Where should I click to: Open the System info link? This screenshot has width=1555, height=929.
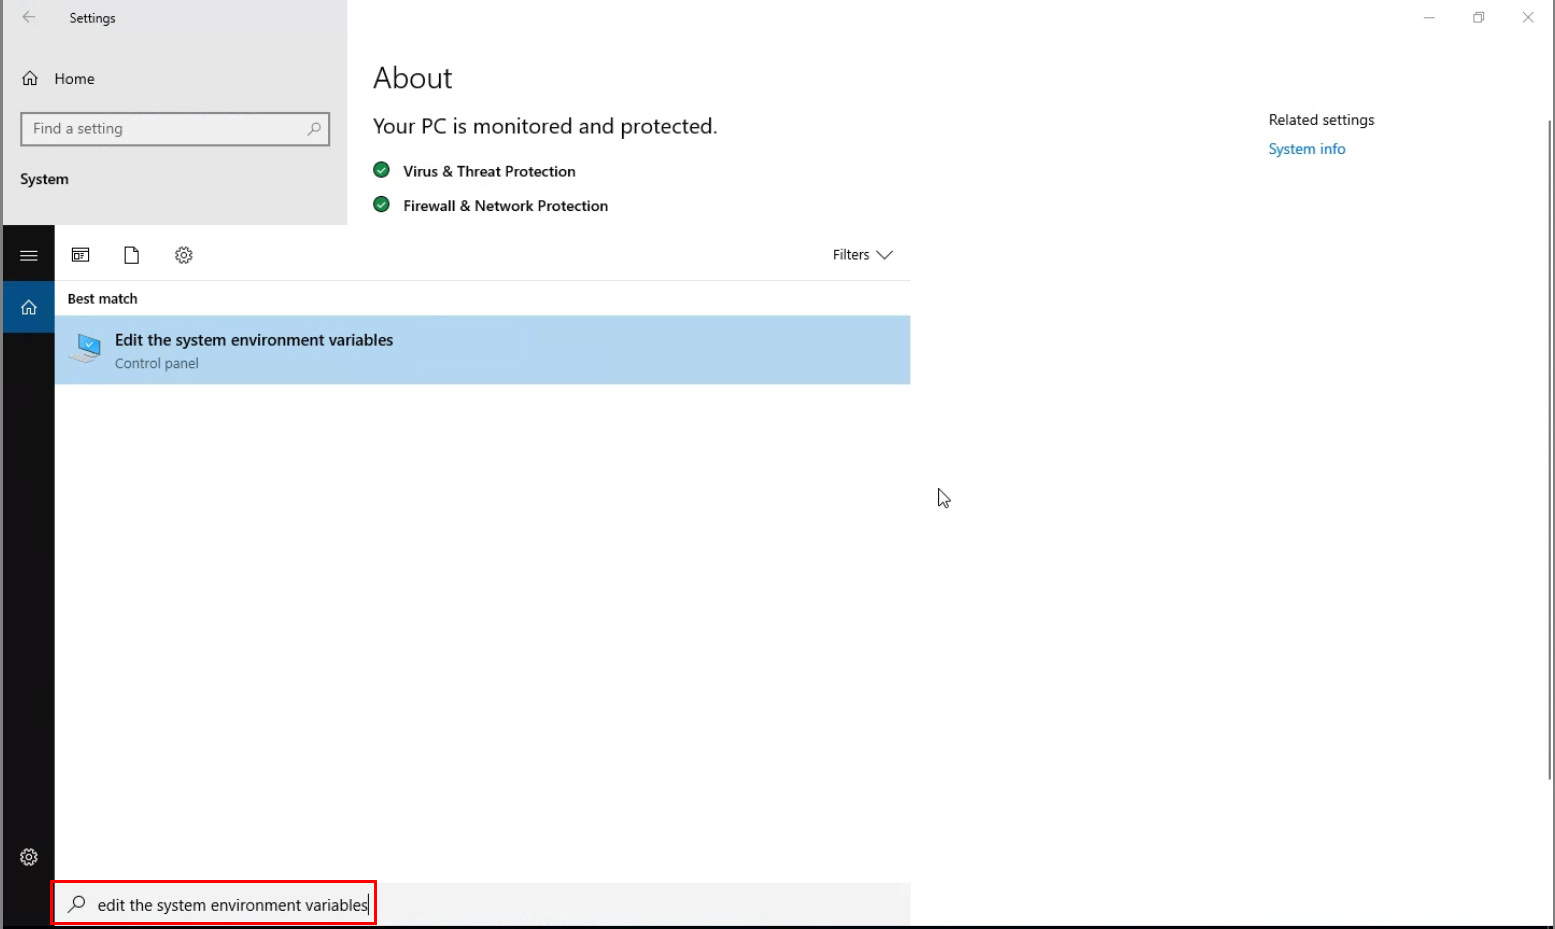[1306, 148]
